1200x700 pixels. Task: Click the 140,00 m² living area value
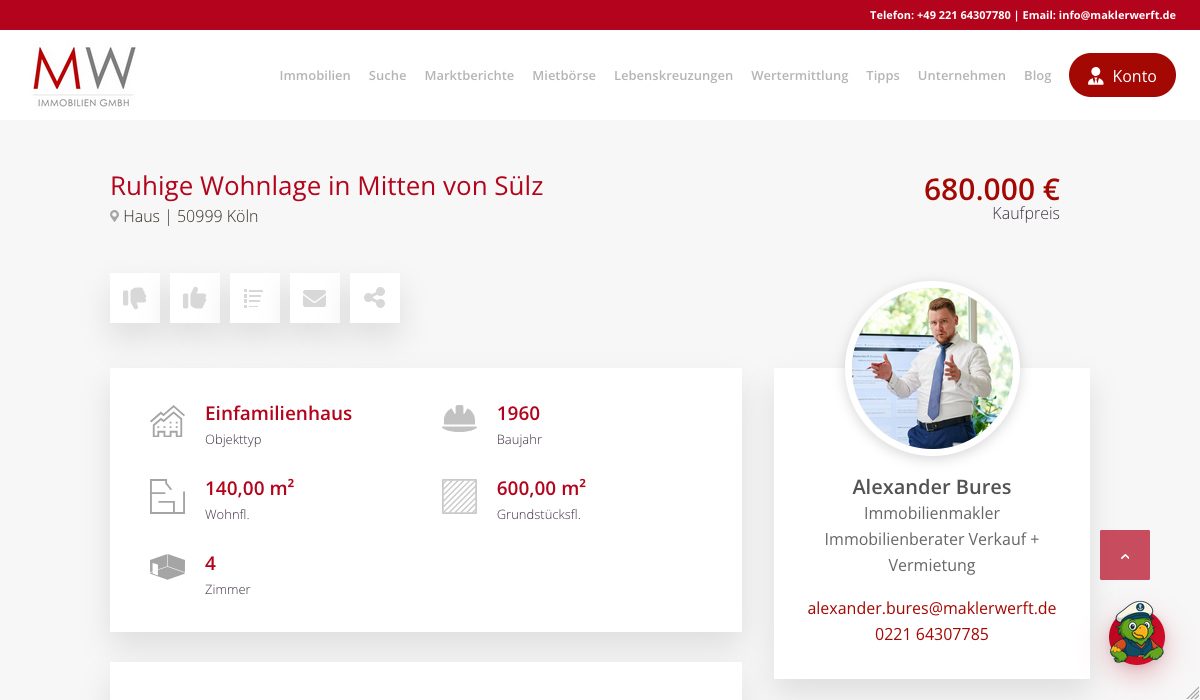[x=250, y=488]
